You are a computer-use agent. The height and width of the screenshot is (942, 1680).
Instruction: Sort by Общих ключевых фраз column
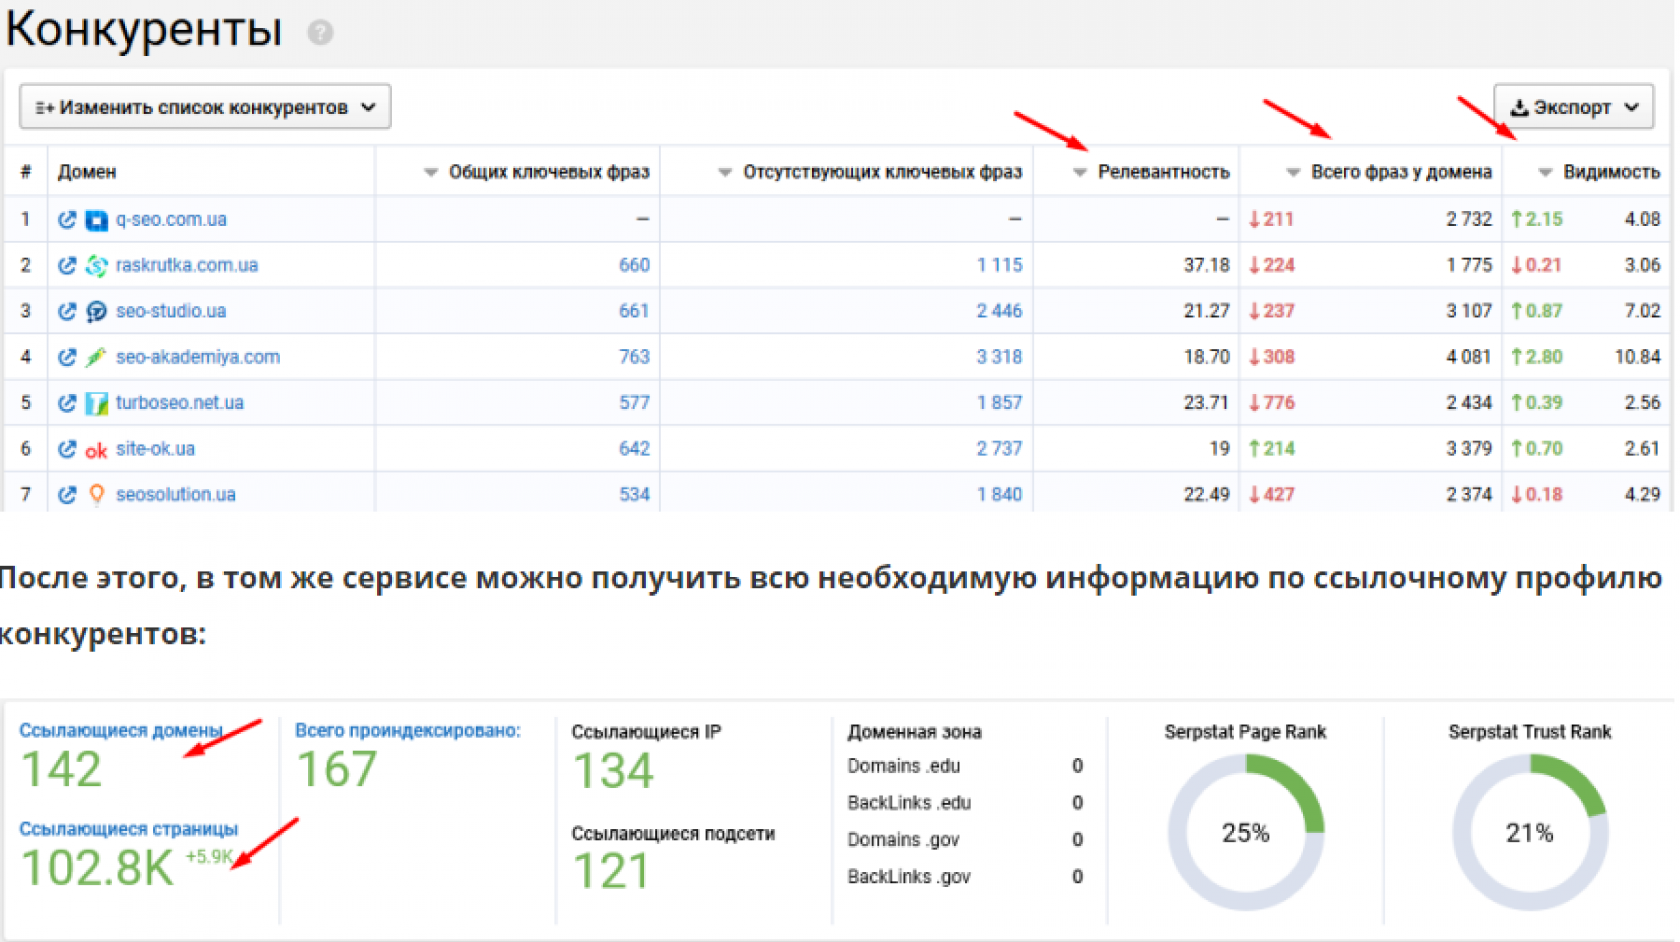pos(548,172)
